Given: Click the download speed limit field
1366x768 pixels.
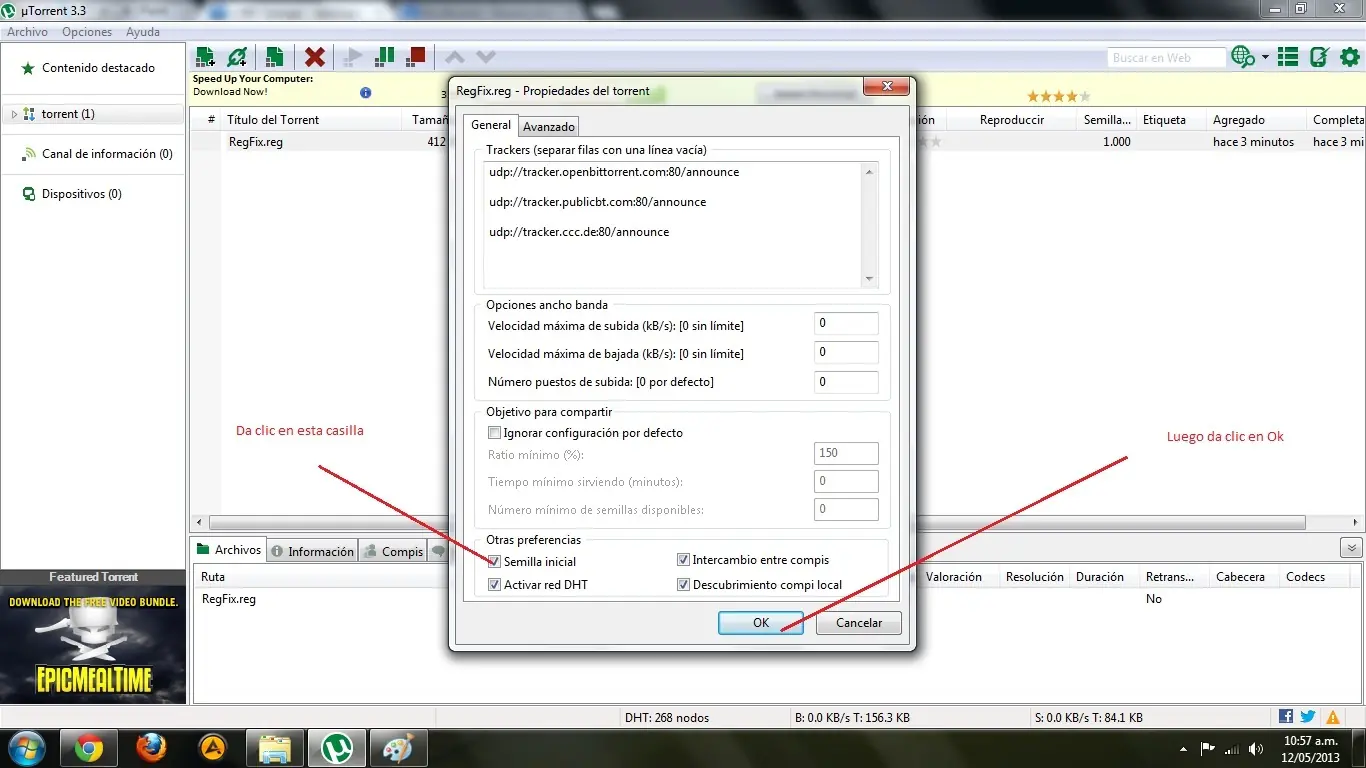Looking at the screenshot, I should (846, 352).
